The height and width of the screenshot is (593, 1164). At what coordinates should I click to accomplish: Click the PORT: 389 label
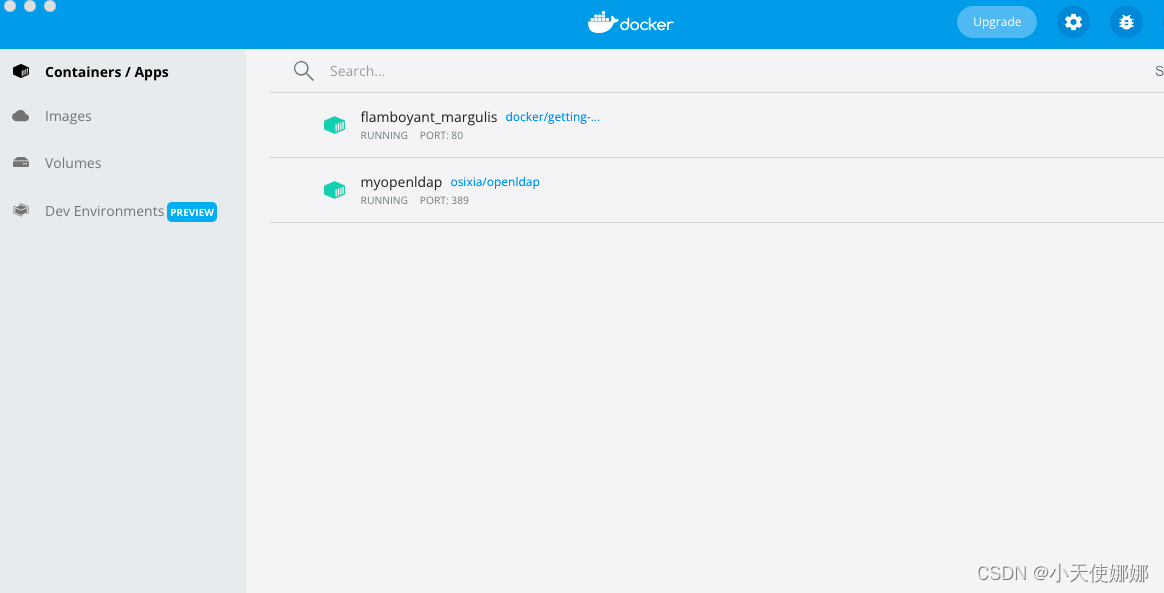444,200
